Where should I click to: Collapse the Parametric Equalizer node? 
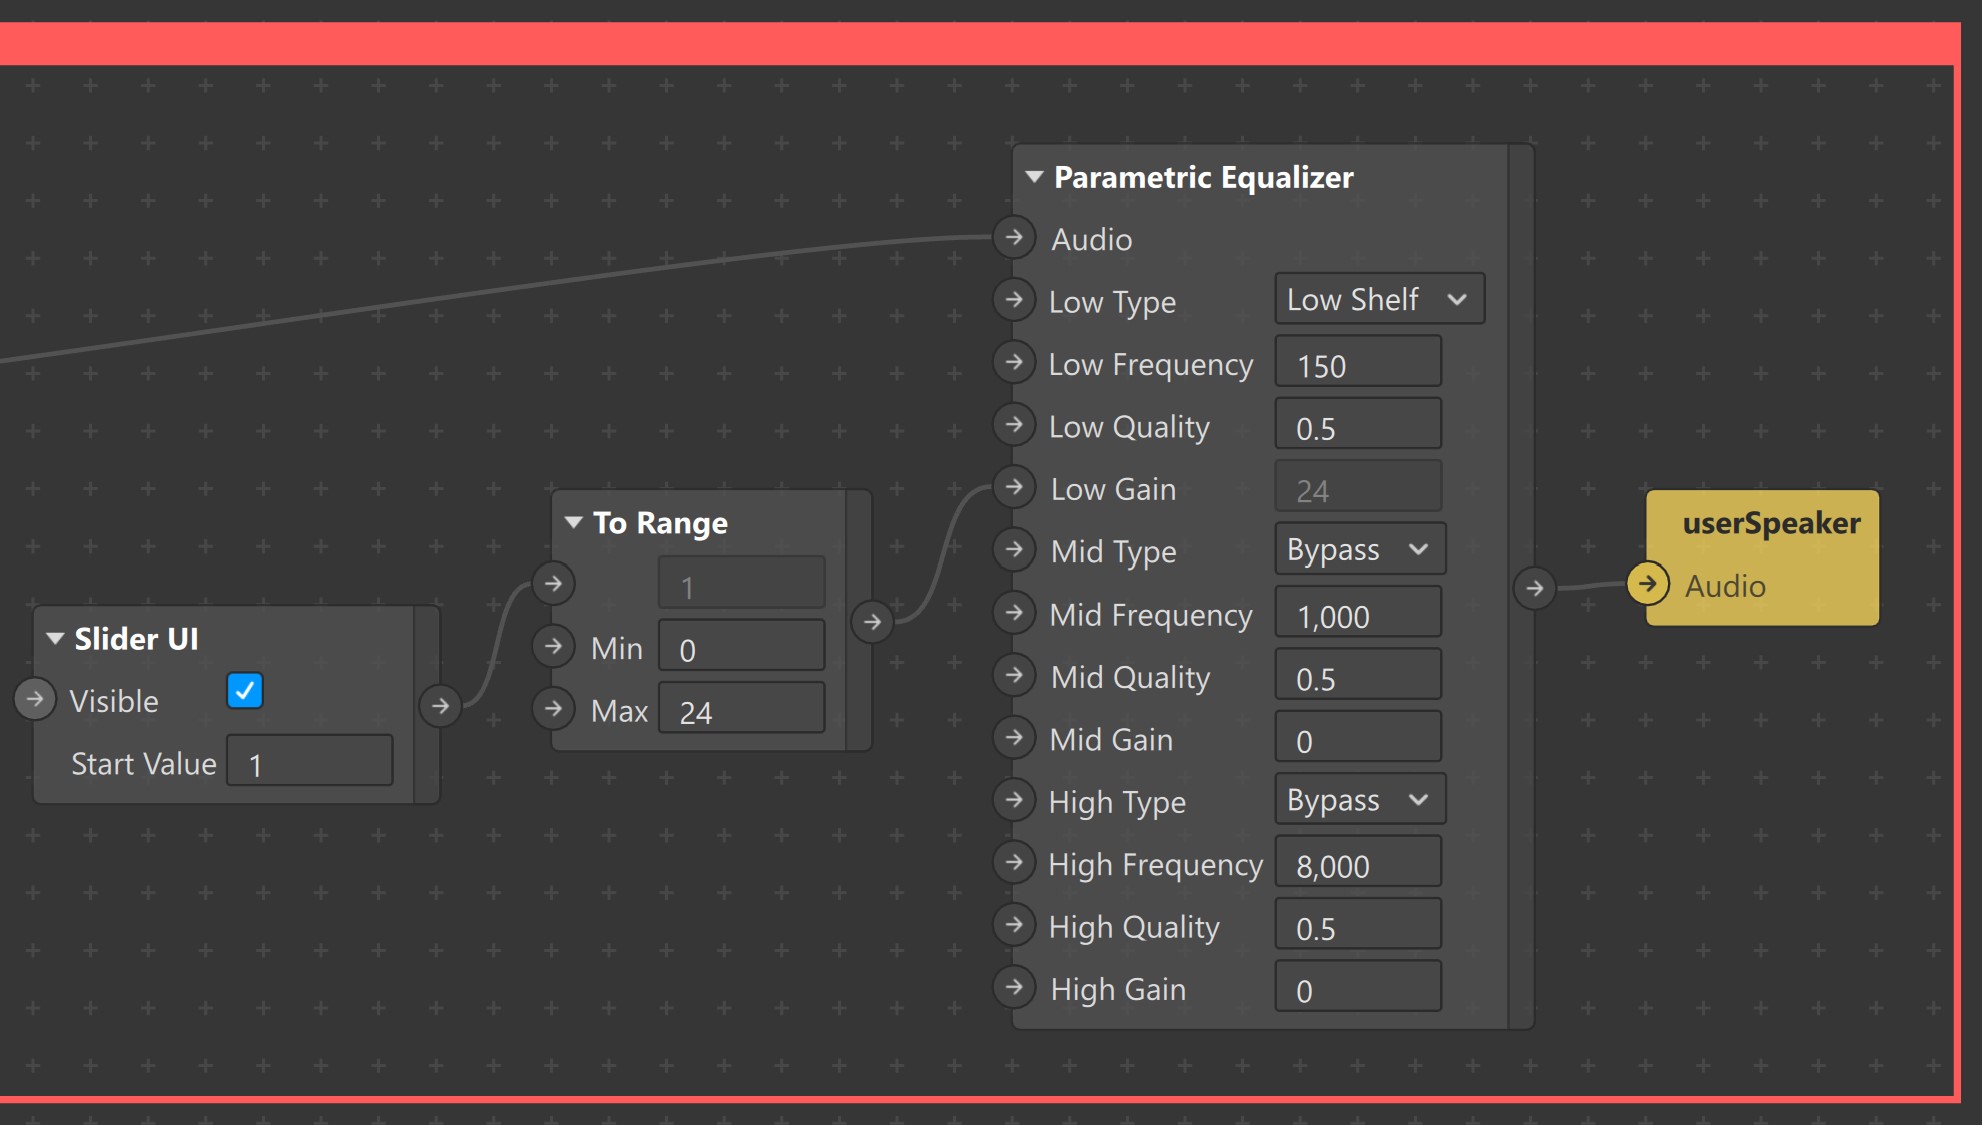(1035, 177)
